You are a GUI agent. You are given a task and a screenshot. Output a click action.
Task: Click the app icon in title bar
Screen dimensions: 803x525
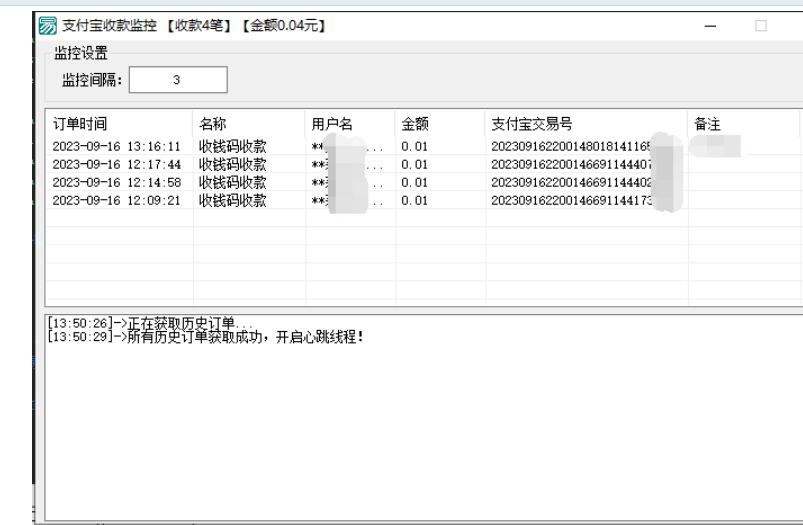(48, 26)
